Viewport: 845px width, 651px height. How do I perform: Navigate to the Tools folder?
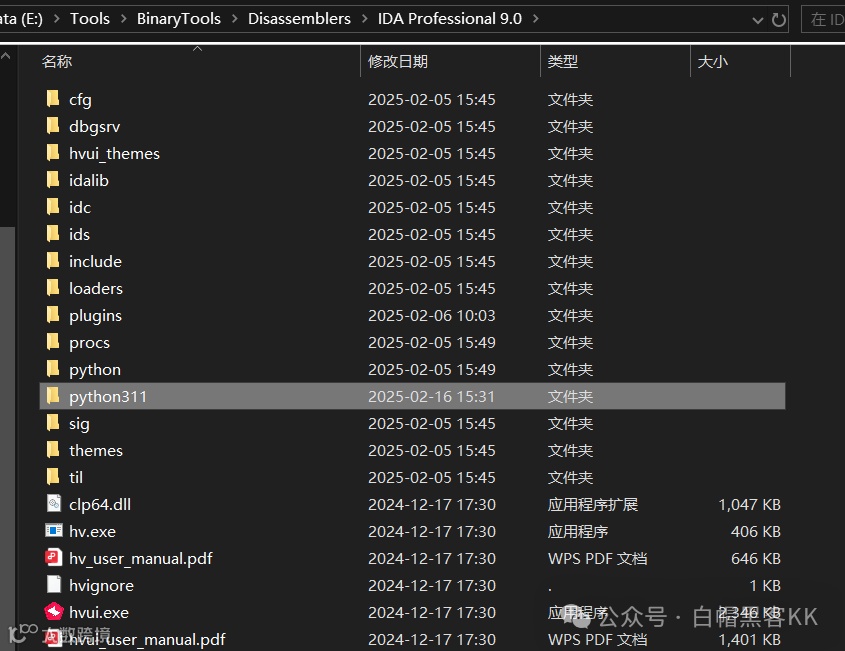coord(89,18)
